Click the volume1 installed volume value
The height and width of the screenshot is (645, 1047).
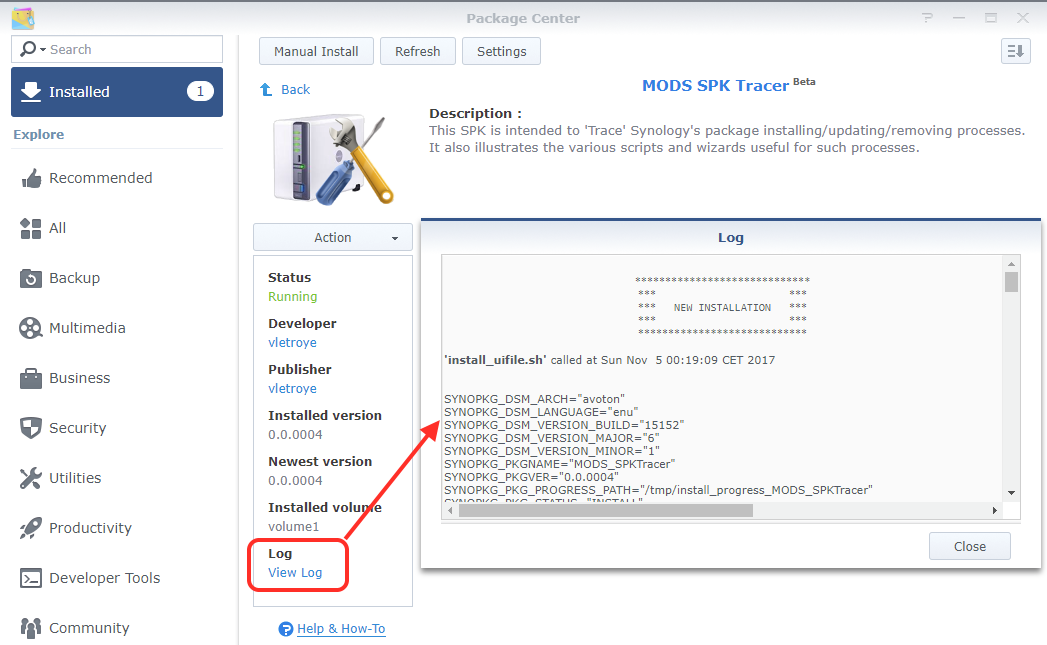(x=294, y=527)
